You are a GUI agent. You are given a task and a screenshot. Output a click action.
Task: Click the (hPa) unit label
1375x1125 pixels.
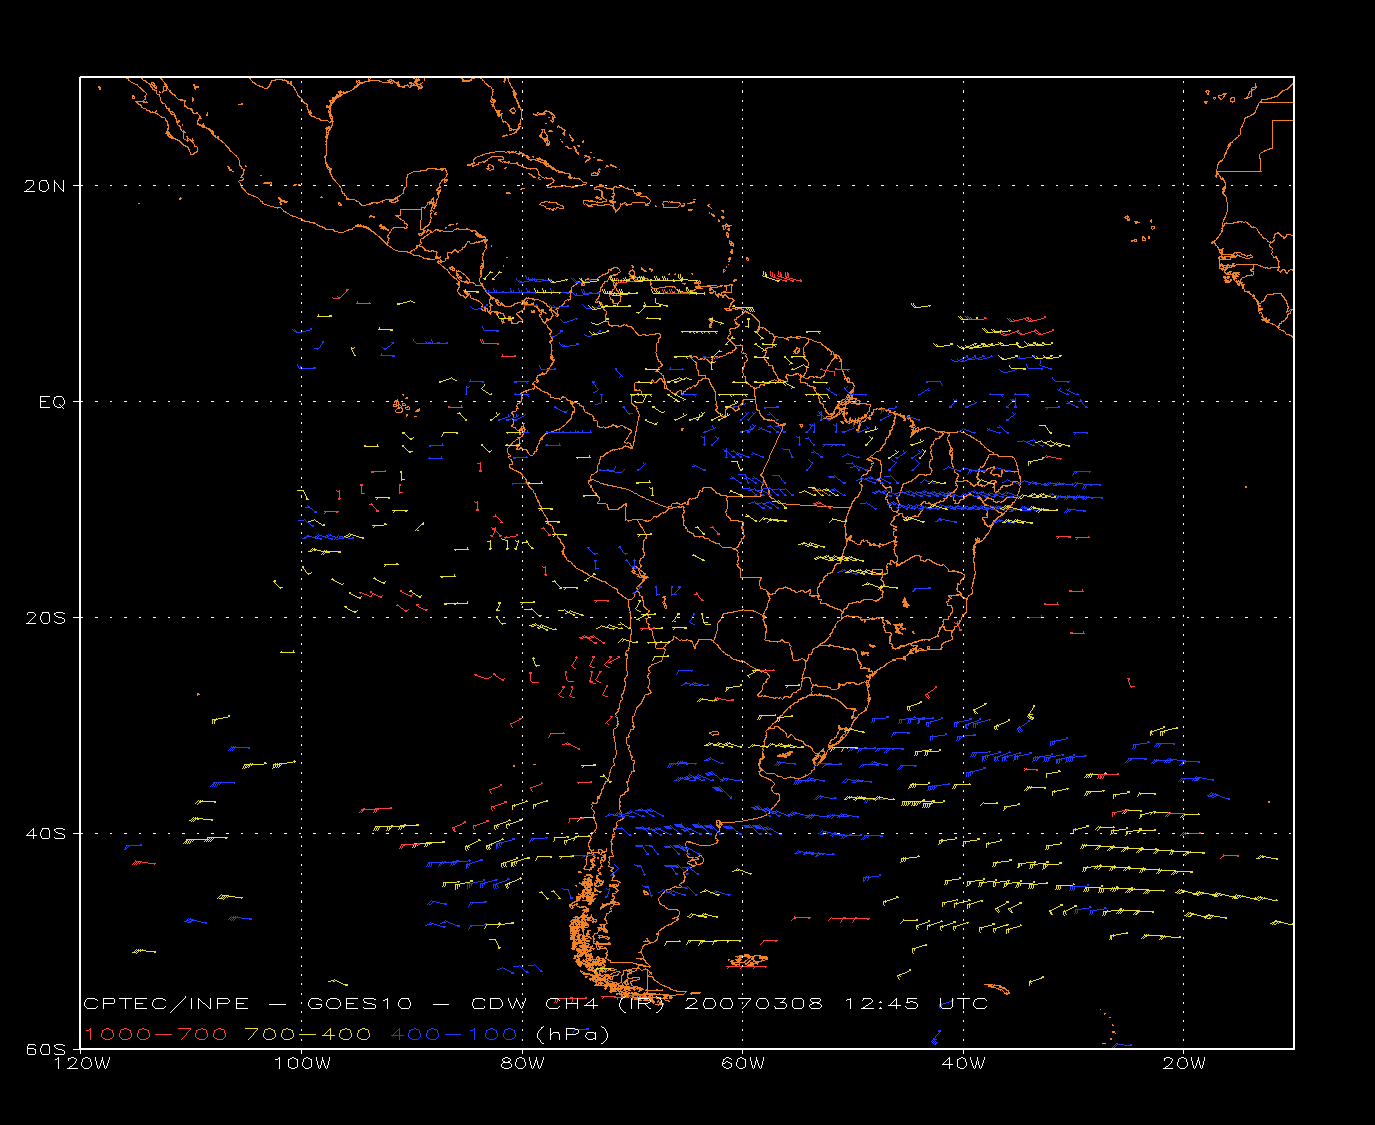pyautogui.click(x=573, y=1034)
